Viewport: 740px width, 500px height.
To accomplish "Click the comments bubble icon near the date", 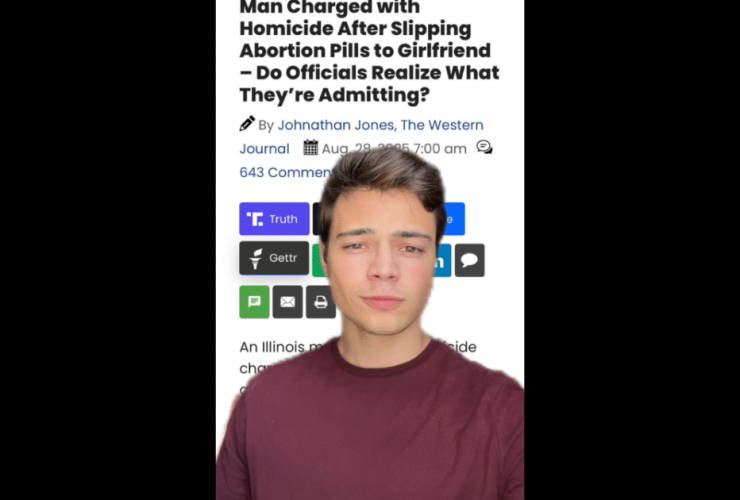I will point(484,147).
